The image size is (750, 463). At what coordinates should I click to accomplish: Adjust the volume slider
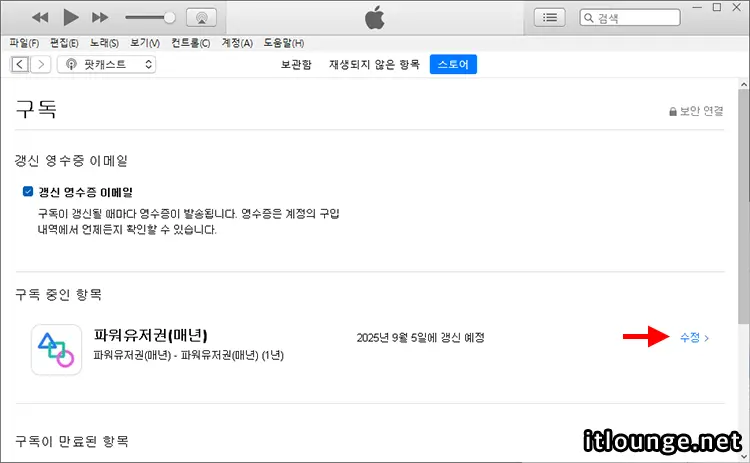click(150, 18)
